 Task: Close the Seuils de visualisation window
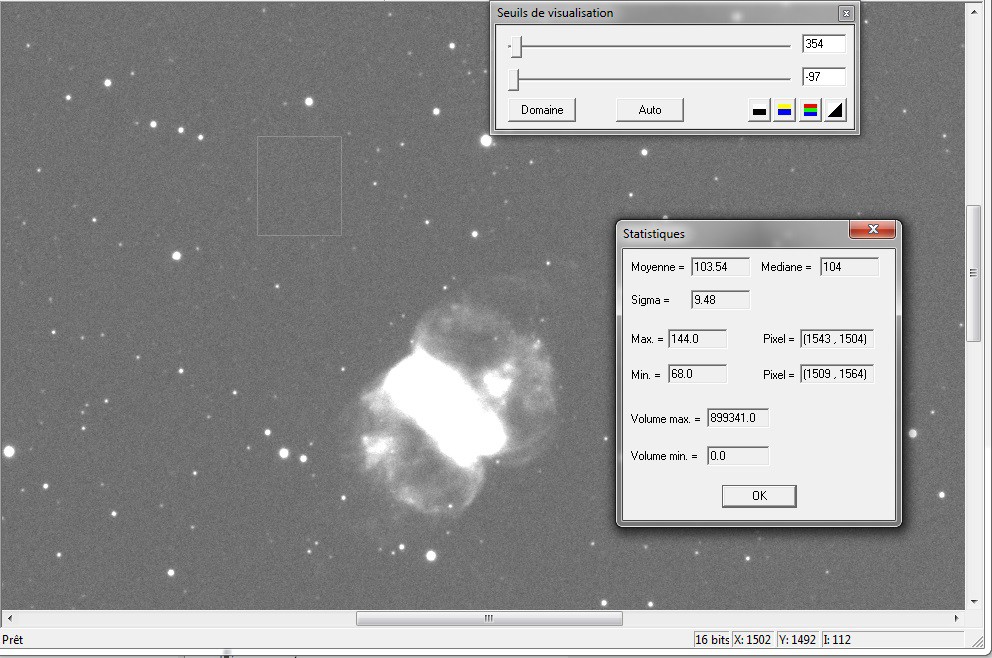[846, 13]
